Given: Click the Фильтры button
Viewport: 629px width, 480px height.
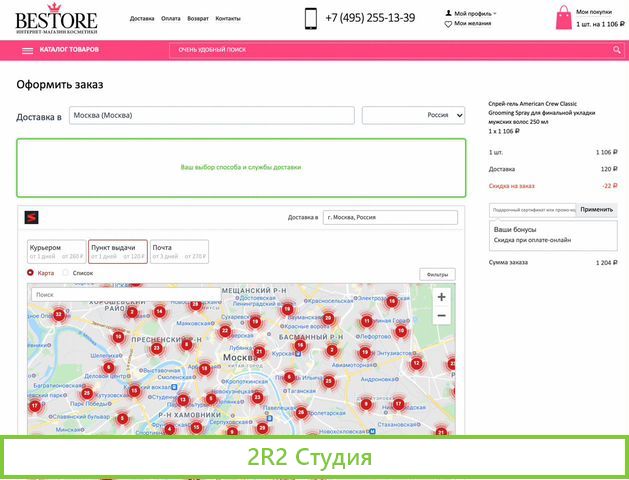Looking at the screenshot, I should (x=437, y=275).
